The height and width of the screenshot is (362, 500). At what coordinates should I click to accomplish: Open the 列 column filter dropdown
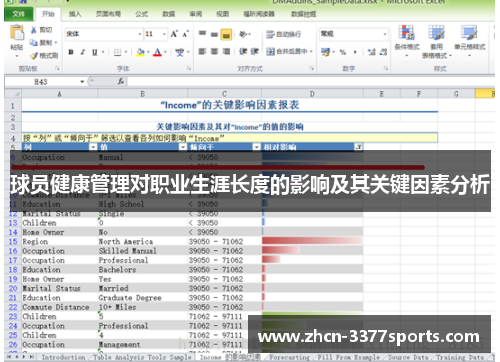pyautogui.click(x=93, y=147)
